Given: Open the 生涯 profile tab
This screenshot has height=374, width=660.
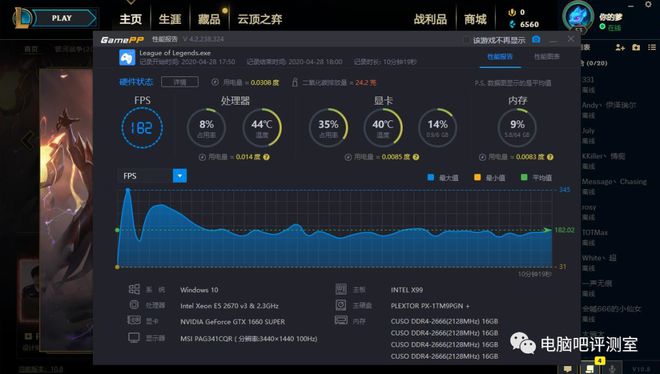Looking at the screenshot, I should pyautogui.click(x=170, y=19).
